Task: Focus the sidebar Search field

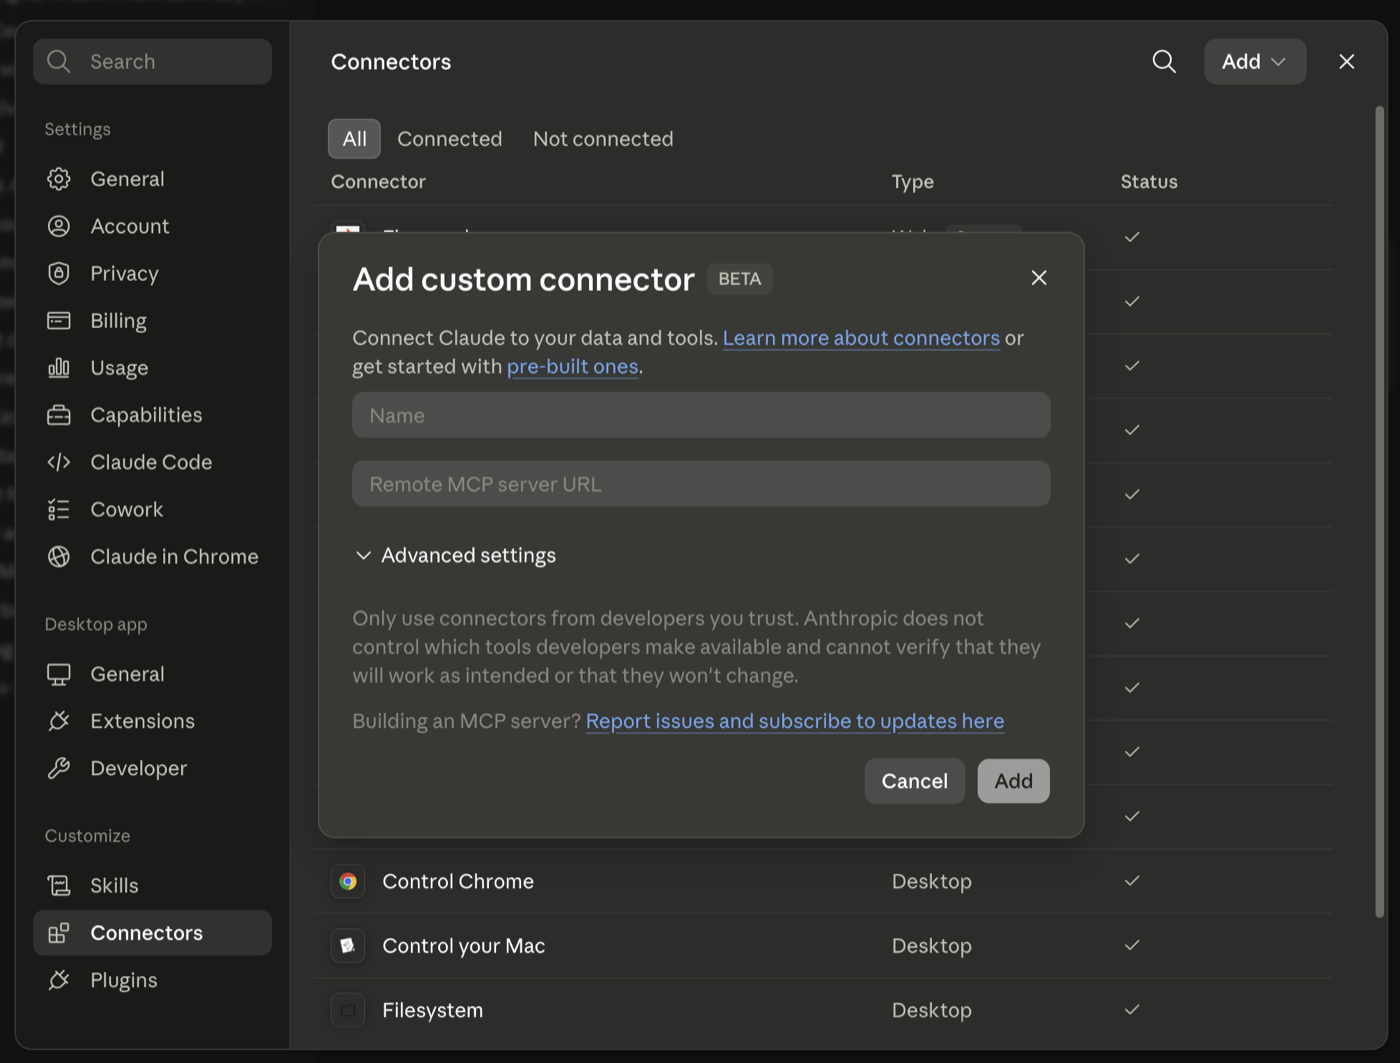Action: 152,61
